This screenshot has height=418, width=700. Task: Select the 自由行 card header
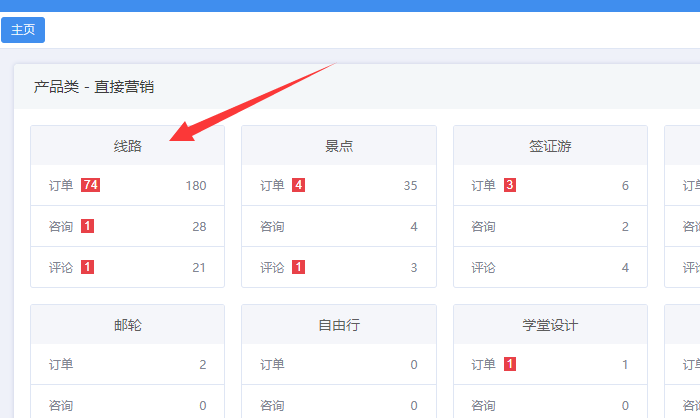click(x=339, y=325)
